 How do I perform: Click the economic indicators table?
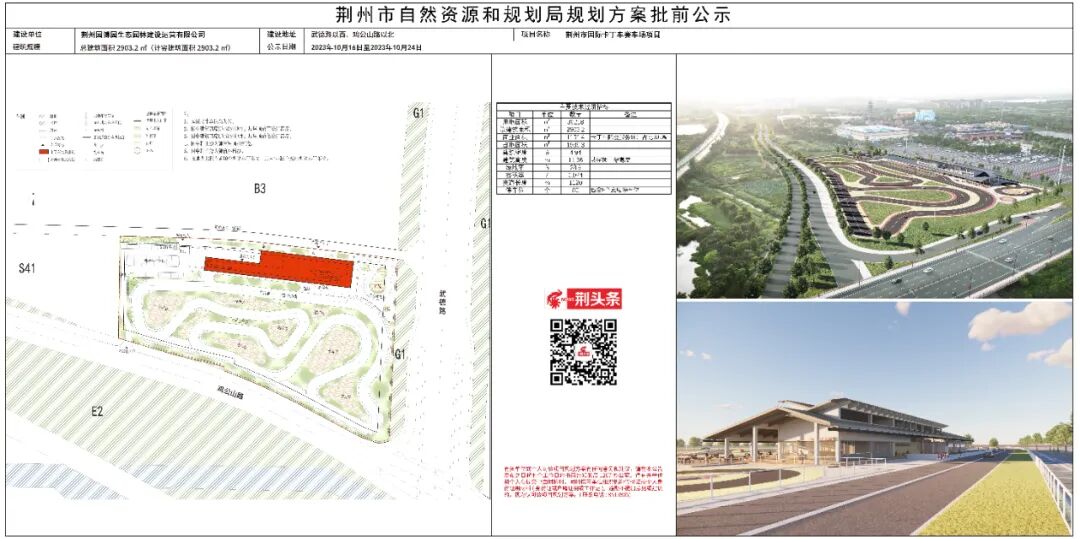pos(583,148)
